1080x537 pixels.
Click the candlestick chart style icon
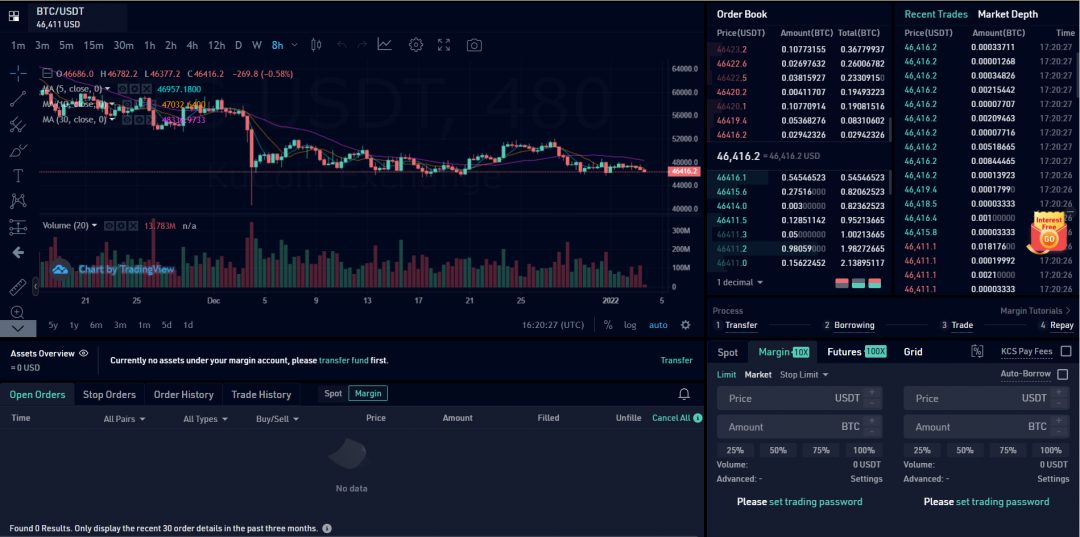point(316,45)
